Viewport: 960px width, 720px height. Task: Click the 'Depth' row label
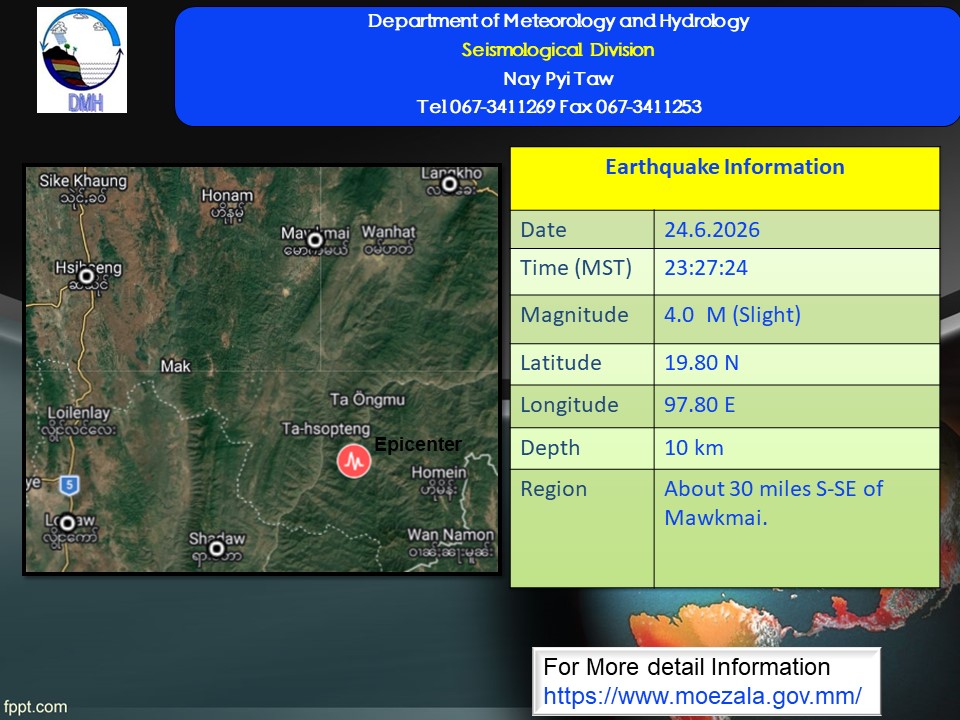pos(550,448)
